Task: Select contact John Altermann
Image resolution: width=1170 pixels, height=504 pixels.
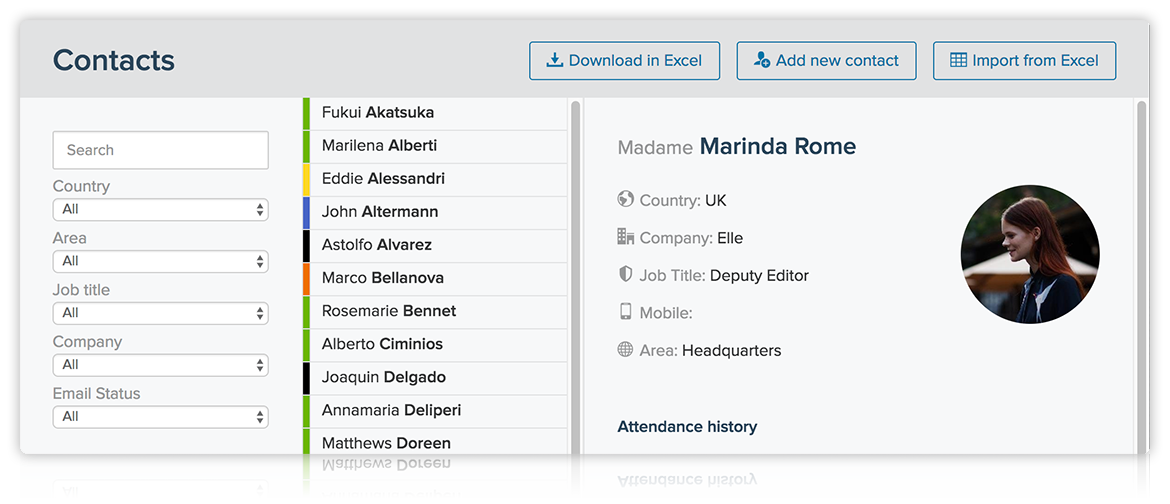Action: 436,212
